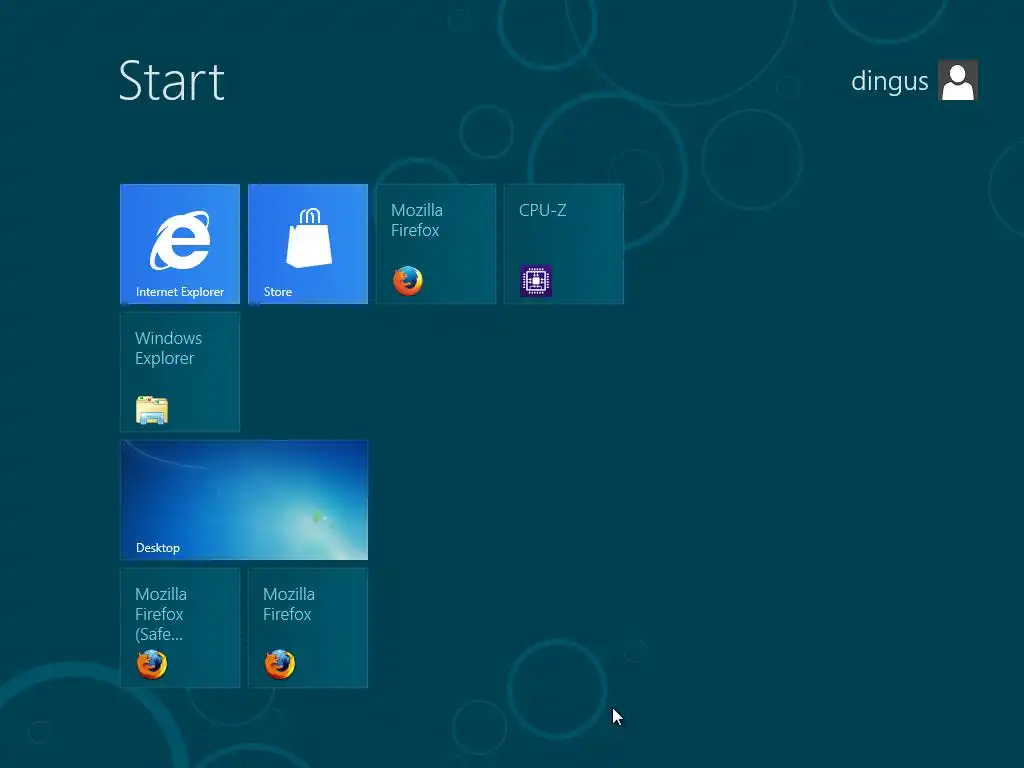Launch the CPU-Z tile
Image resolution: width=1024 pixels, height=768 pixels.
[x=564, y=244]
